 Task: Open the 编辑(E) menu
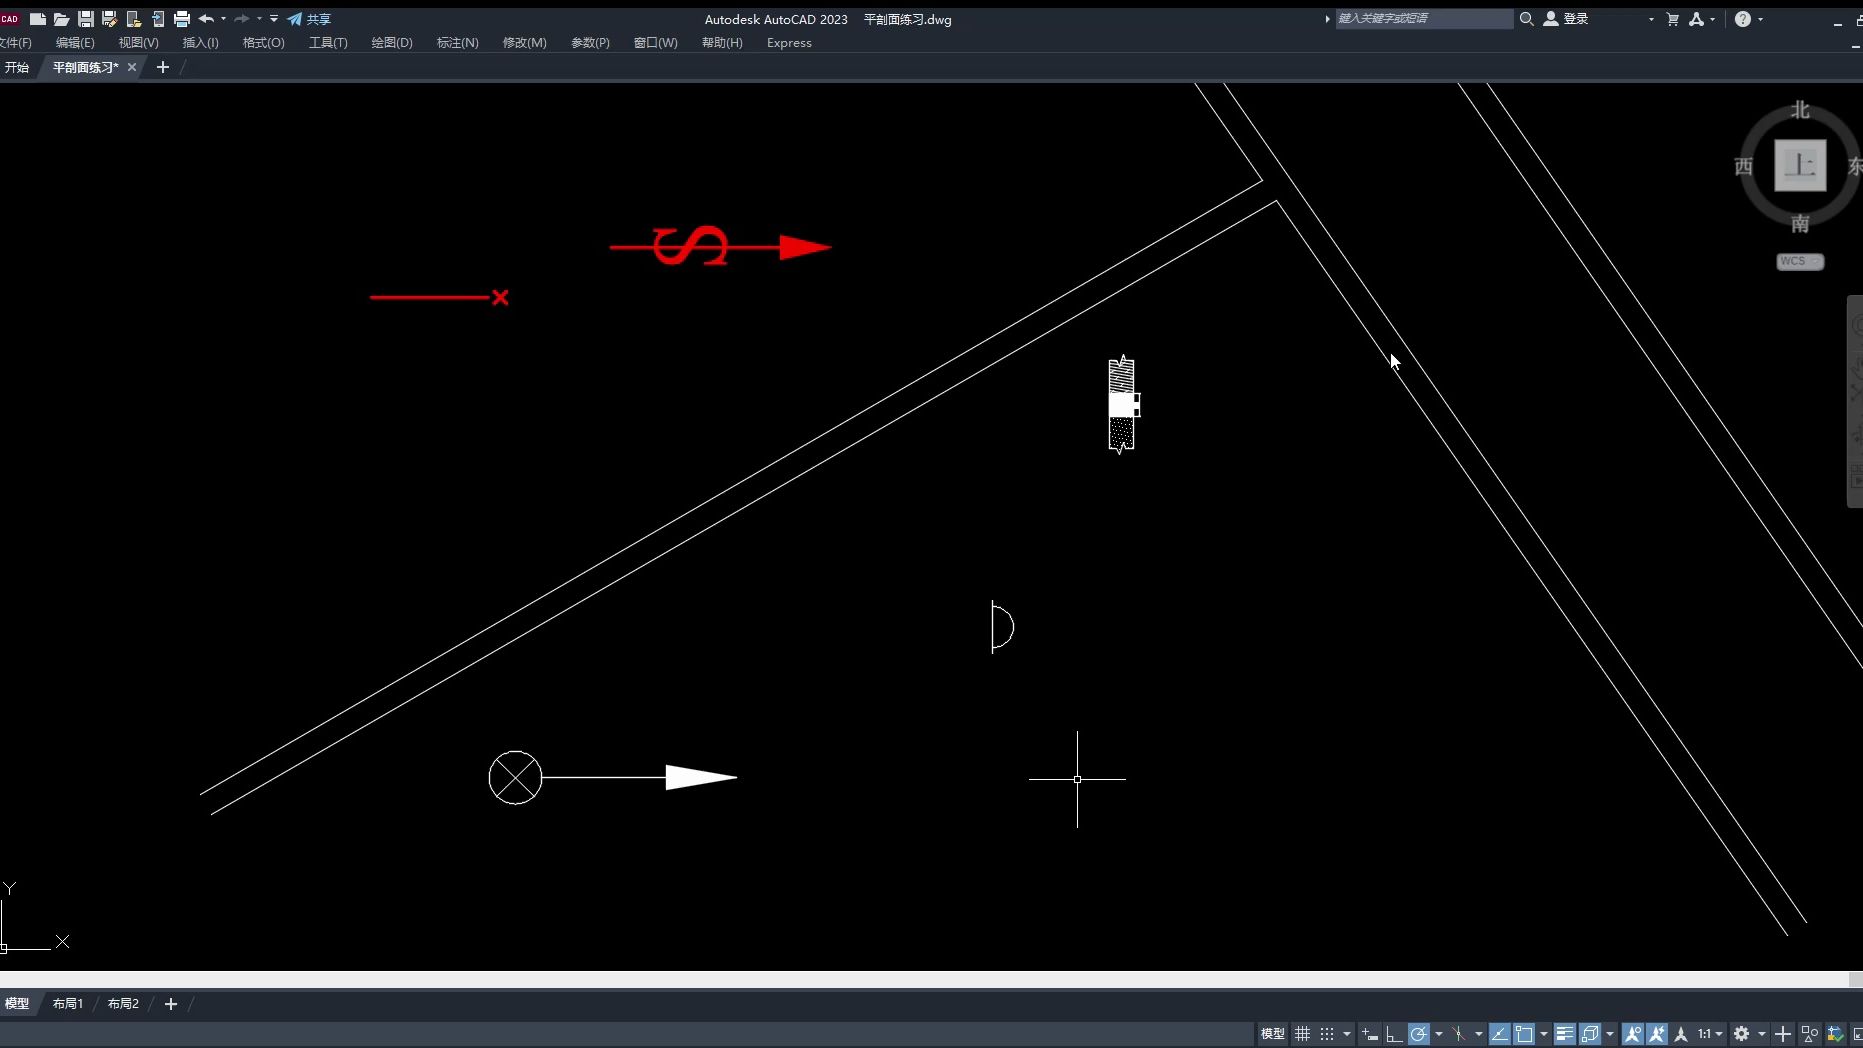pyautogui.click(x=75, y=43)
